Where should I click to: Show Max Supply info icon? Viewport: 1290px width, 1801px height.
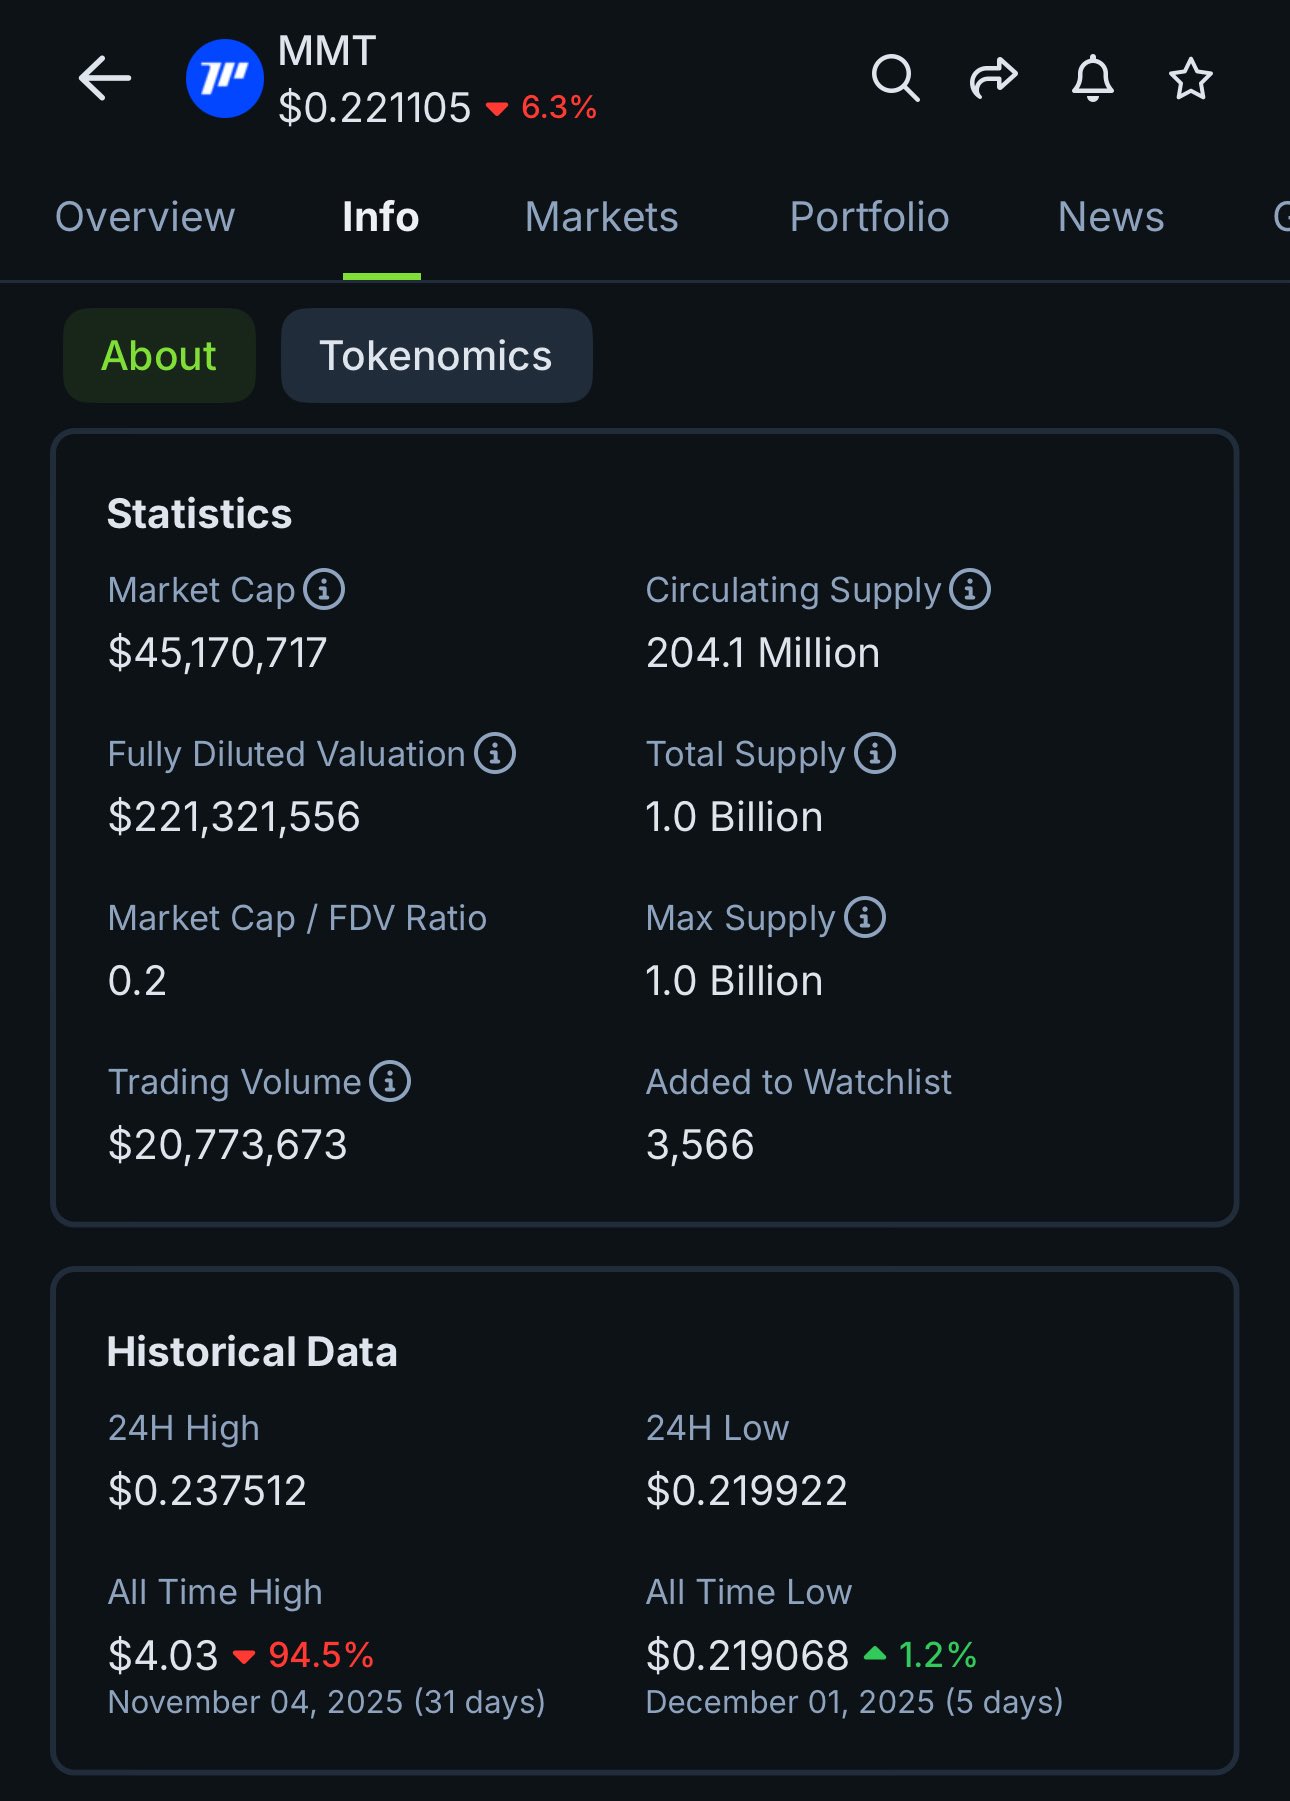click(865, 918)
